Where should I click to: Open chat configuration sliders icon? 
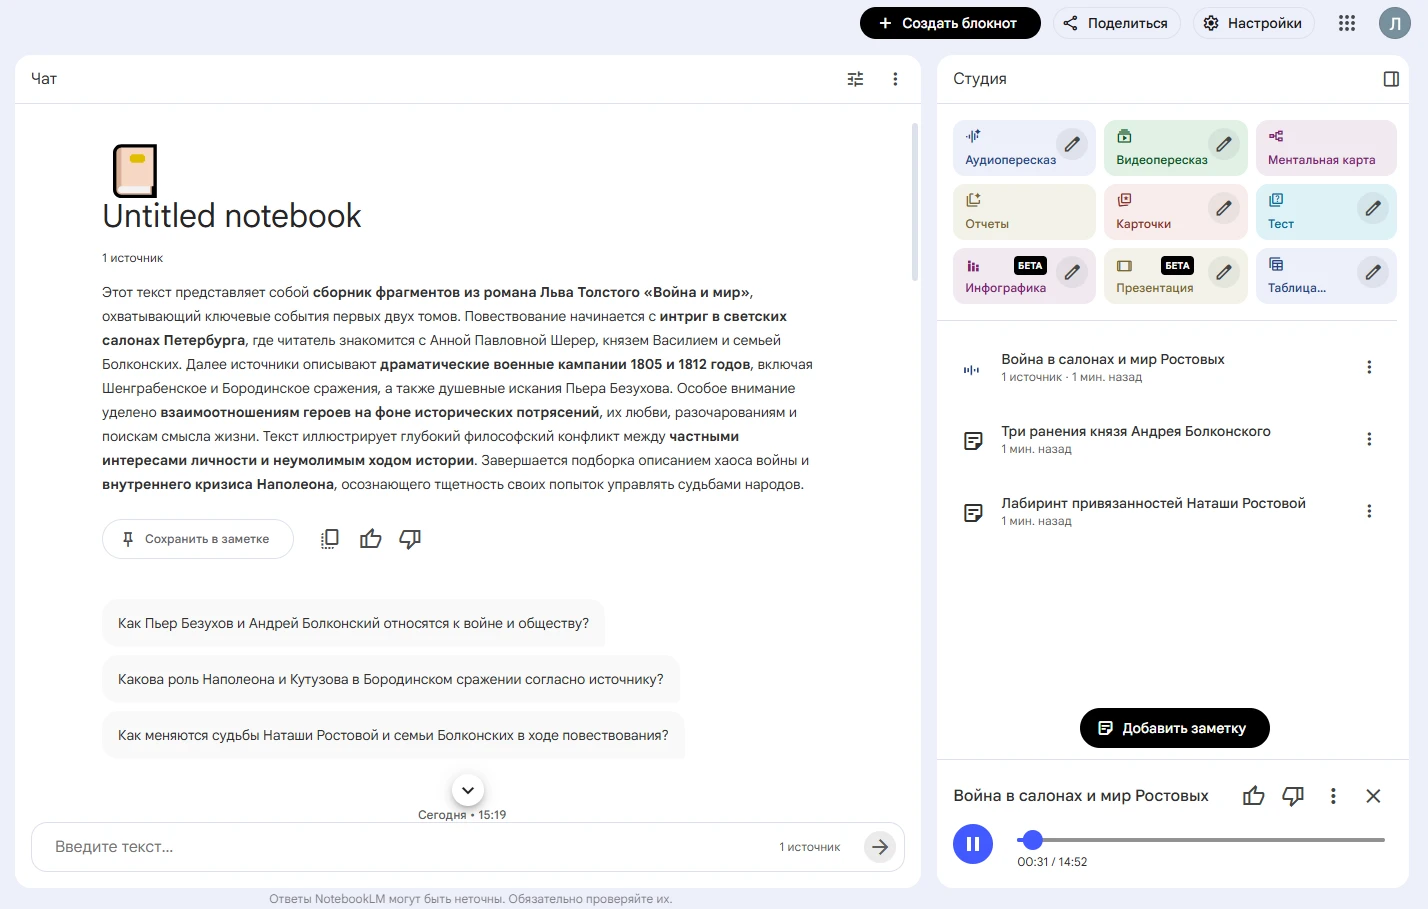[x=855, y=79]
